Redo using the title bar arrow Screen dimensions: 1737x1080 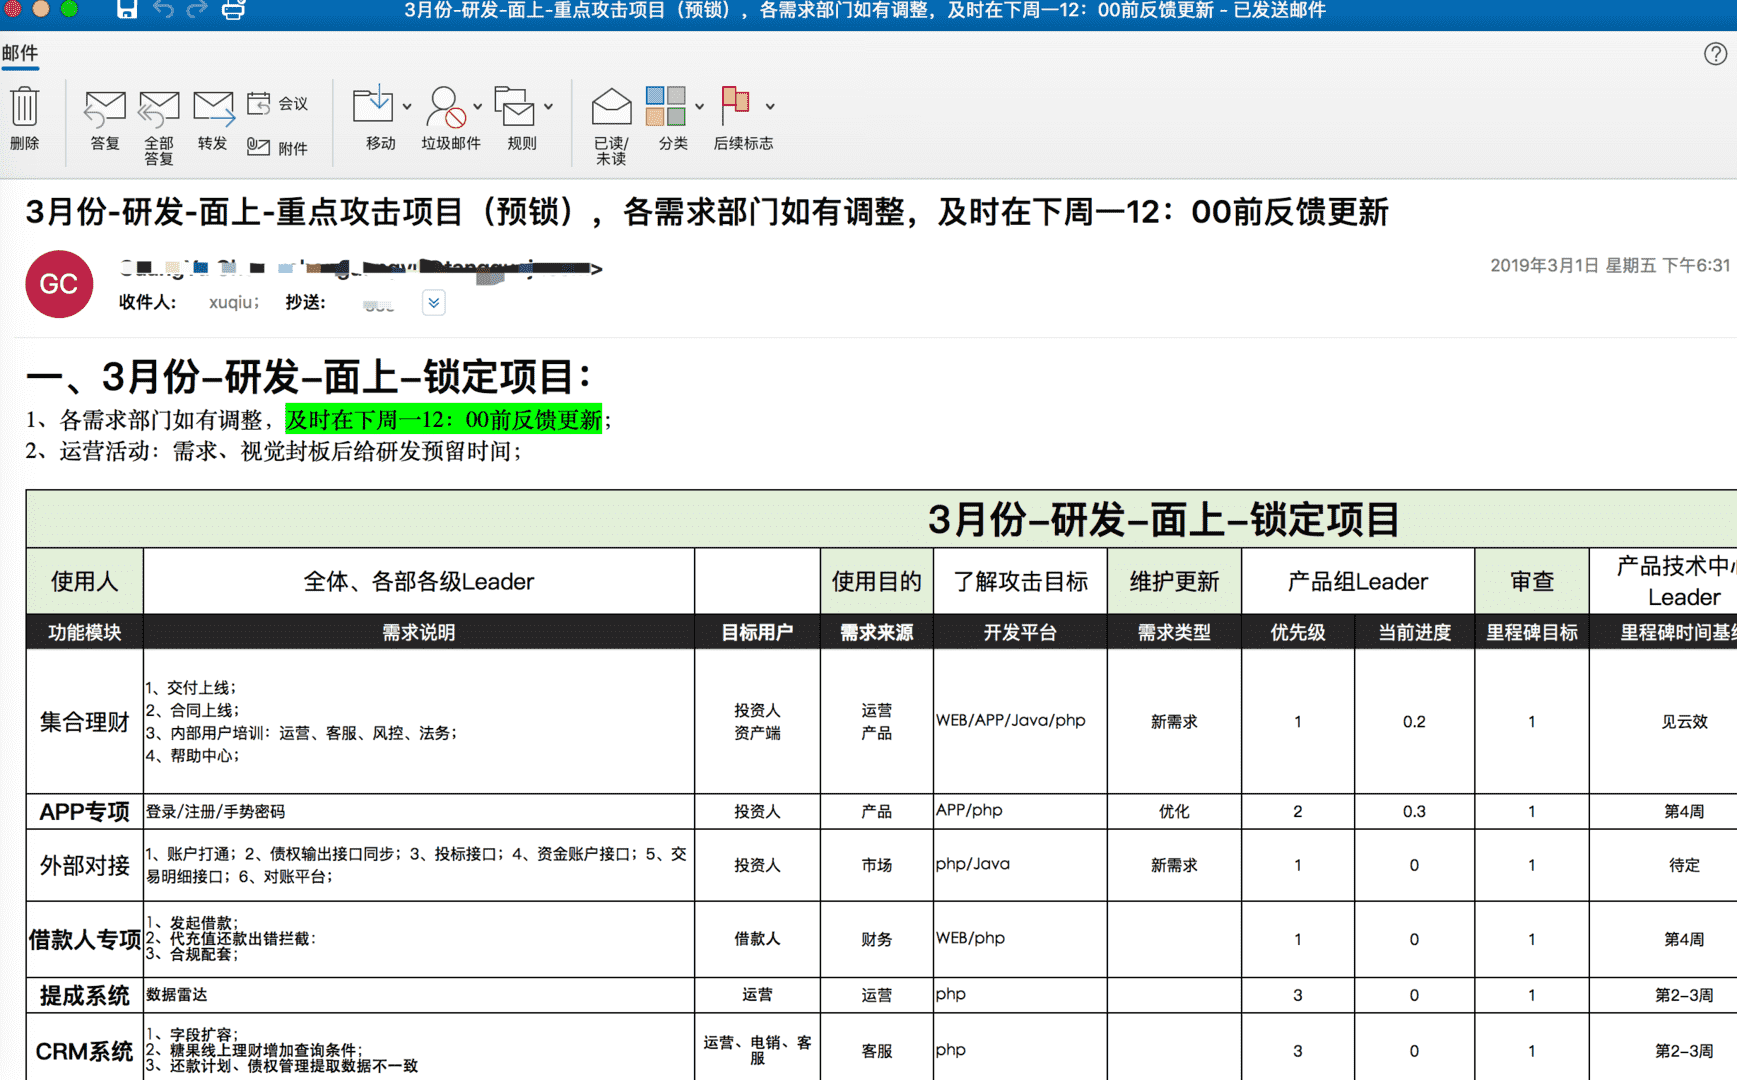(x=197, y=10)
